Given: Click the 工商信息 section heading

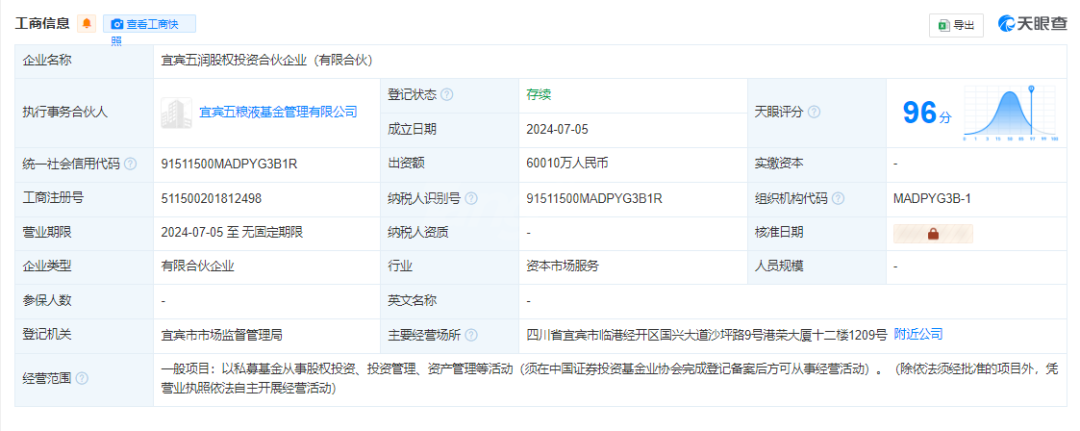Looking at the screenshot, I should (43, 23).
